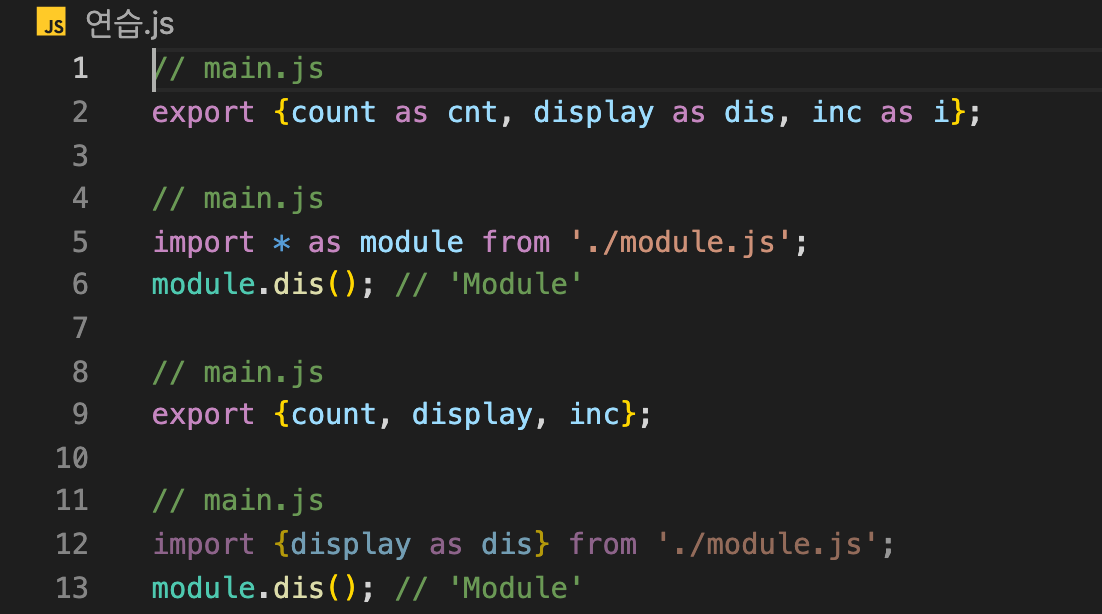This screenshot has height=614, width=1102.
Task: Click the word module on line 6
Action: [x=203, y=284]
